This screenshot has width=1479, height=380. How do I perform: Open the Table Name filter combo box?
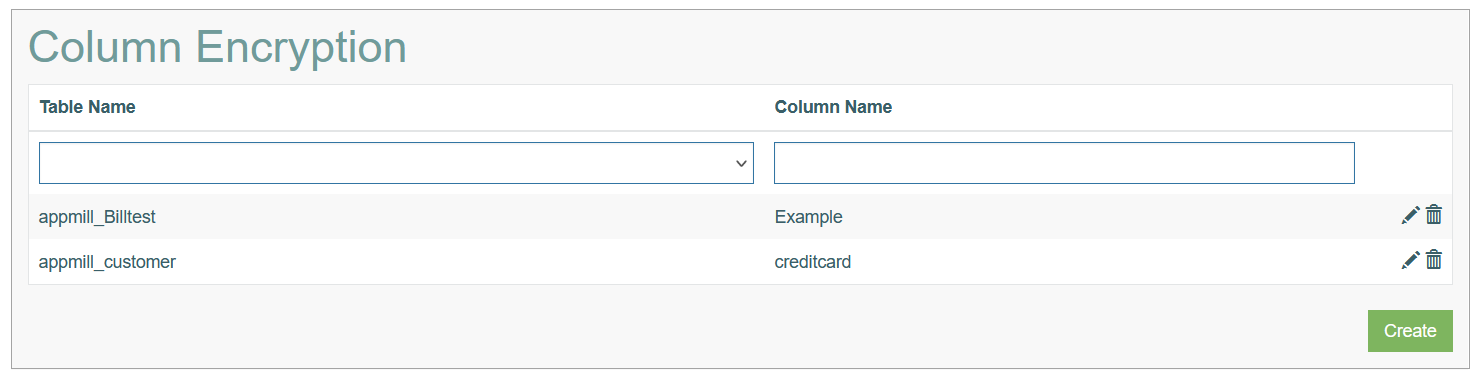[x=396, y=163]
